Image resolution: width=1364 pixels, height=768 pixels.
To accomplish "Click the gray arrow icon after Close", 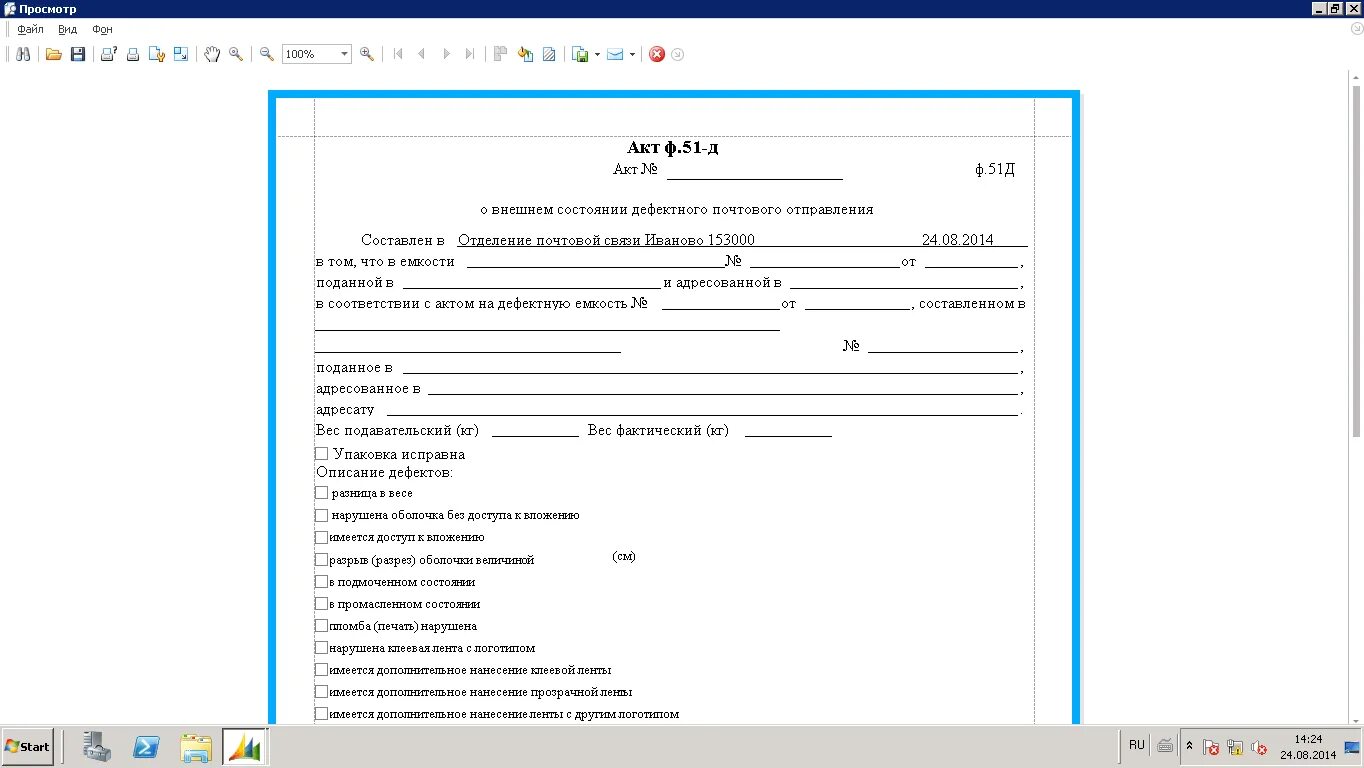I will pos(678,54).
